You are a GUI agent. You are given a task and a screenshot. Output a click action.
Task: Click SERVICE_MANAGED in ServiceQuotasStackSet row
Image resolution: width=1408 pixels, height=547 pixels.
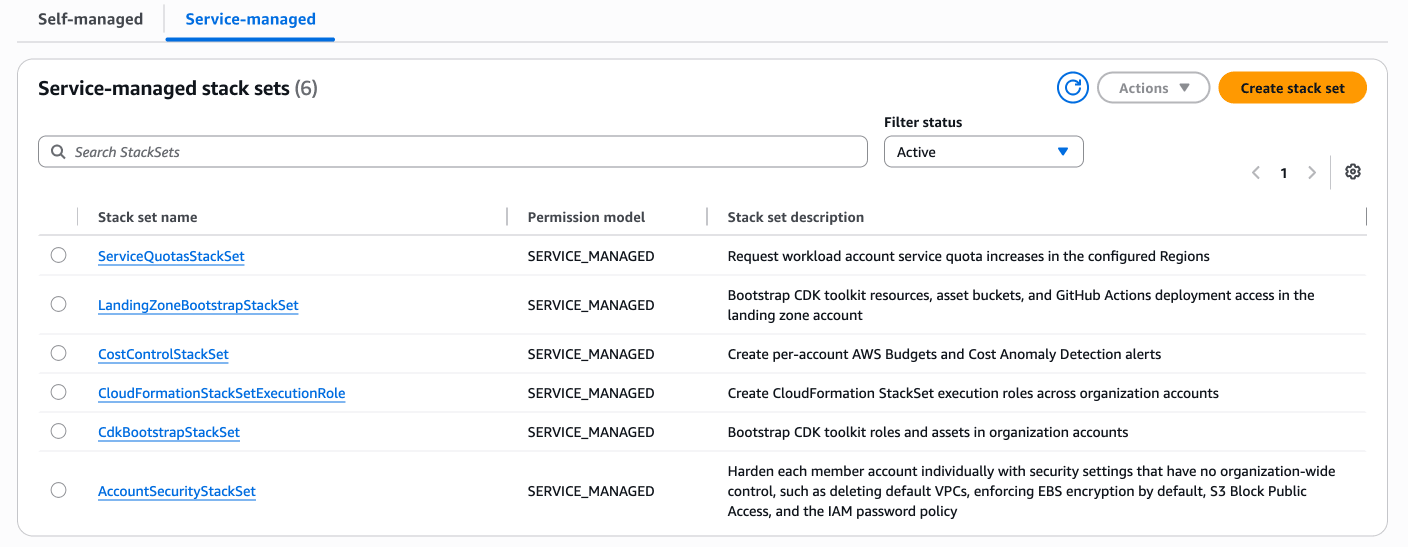(591, 256)
